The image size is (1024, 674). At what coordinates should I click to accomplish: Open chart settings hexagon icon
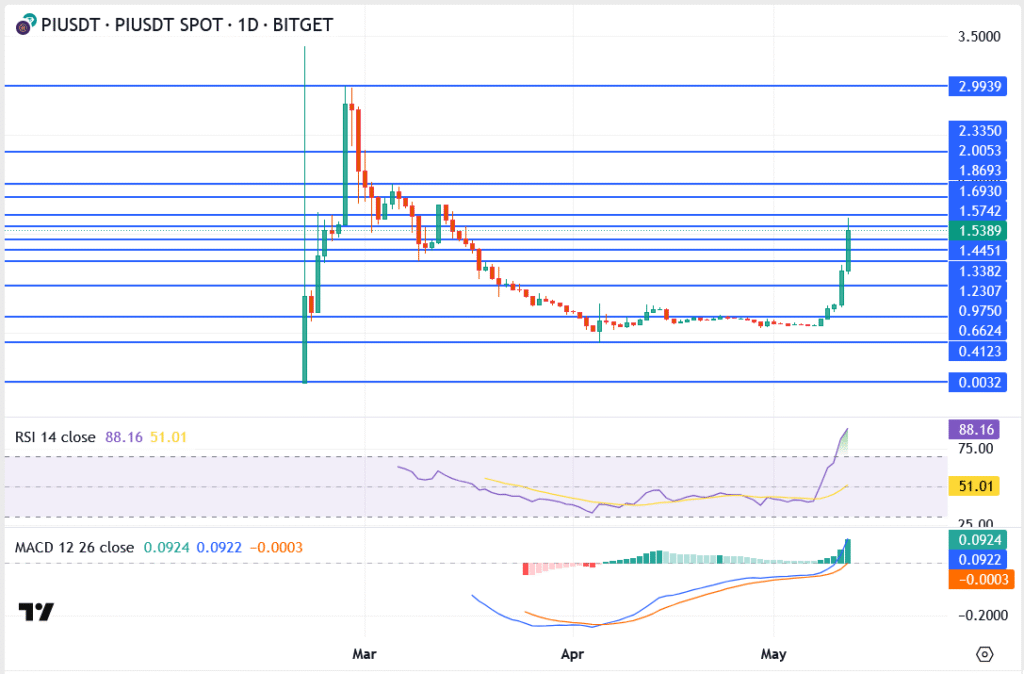click(984, 654)
